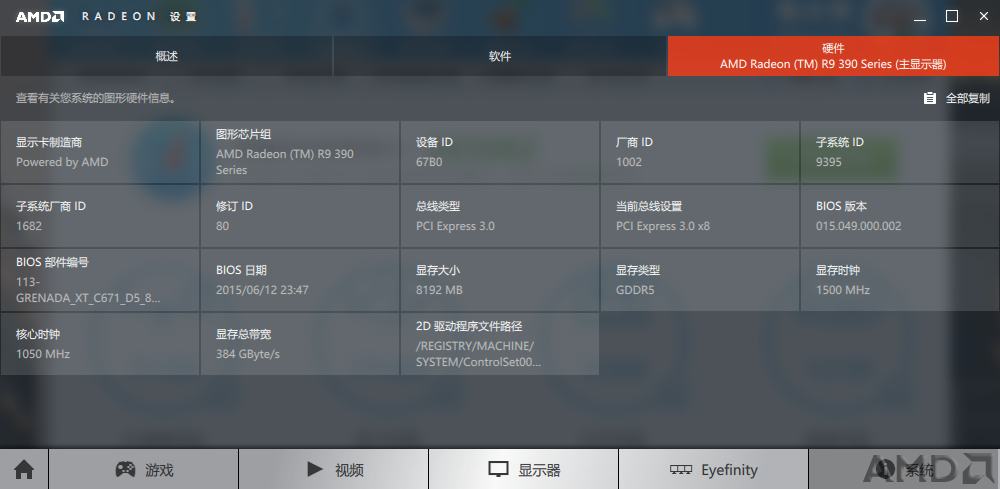Select the 子系统厂商 ID 1682 tile

(100, 215)
